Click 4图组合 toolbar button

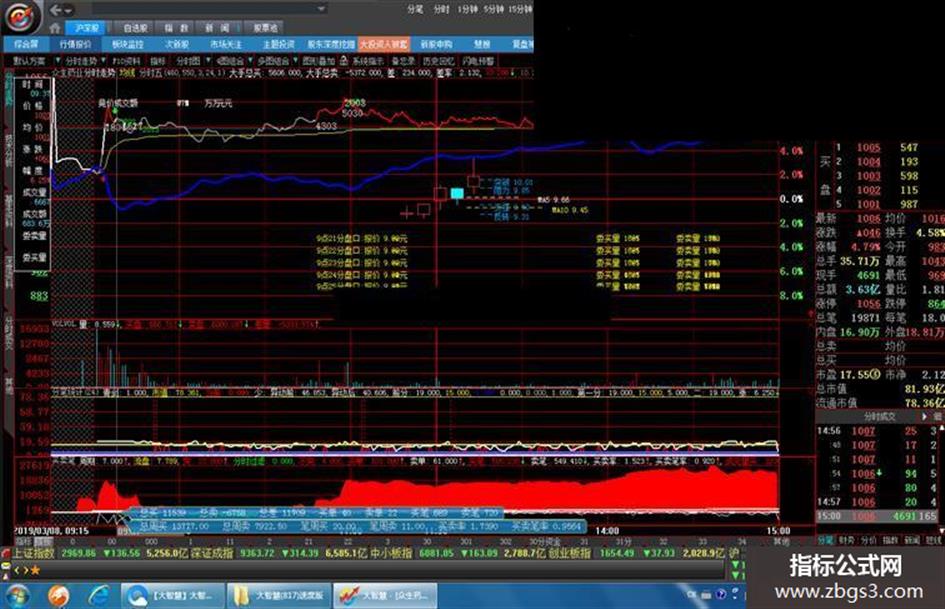[230, 61]
